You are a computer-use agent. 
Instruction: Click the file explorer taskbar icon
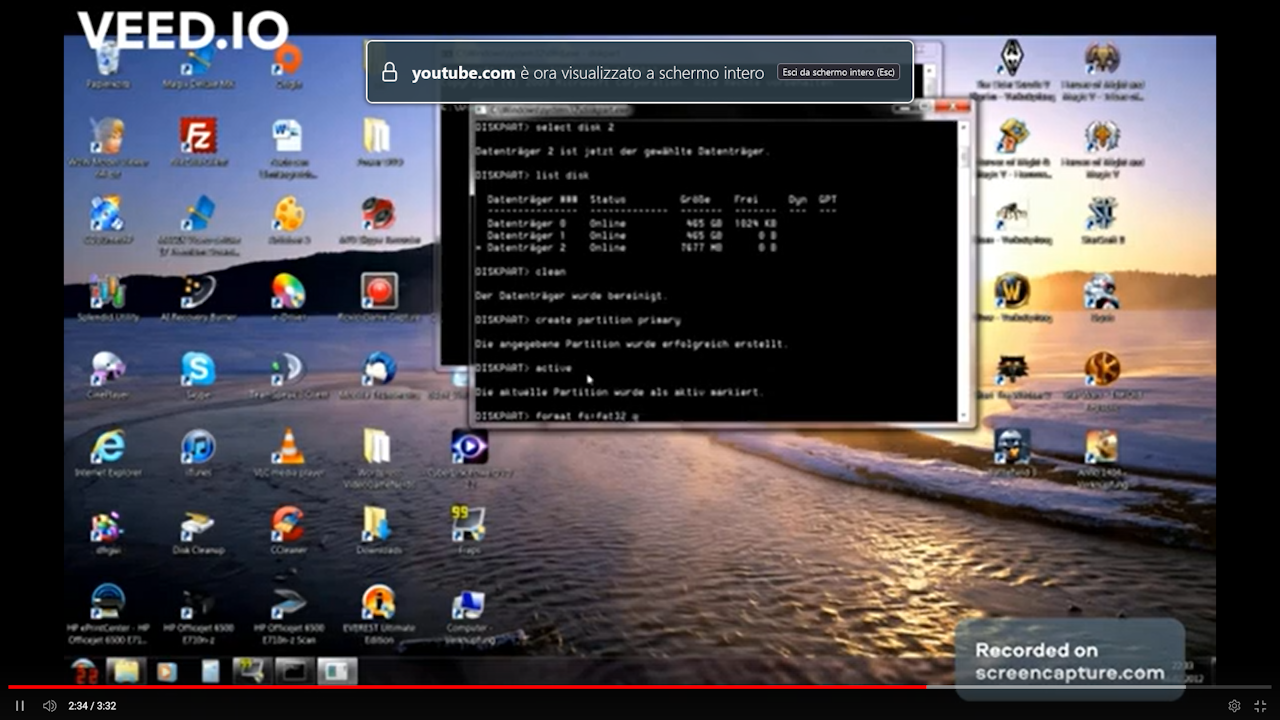click(x=126, y=671)
